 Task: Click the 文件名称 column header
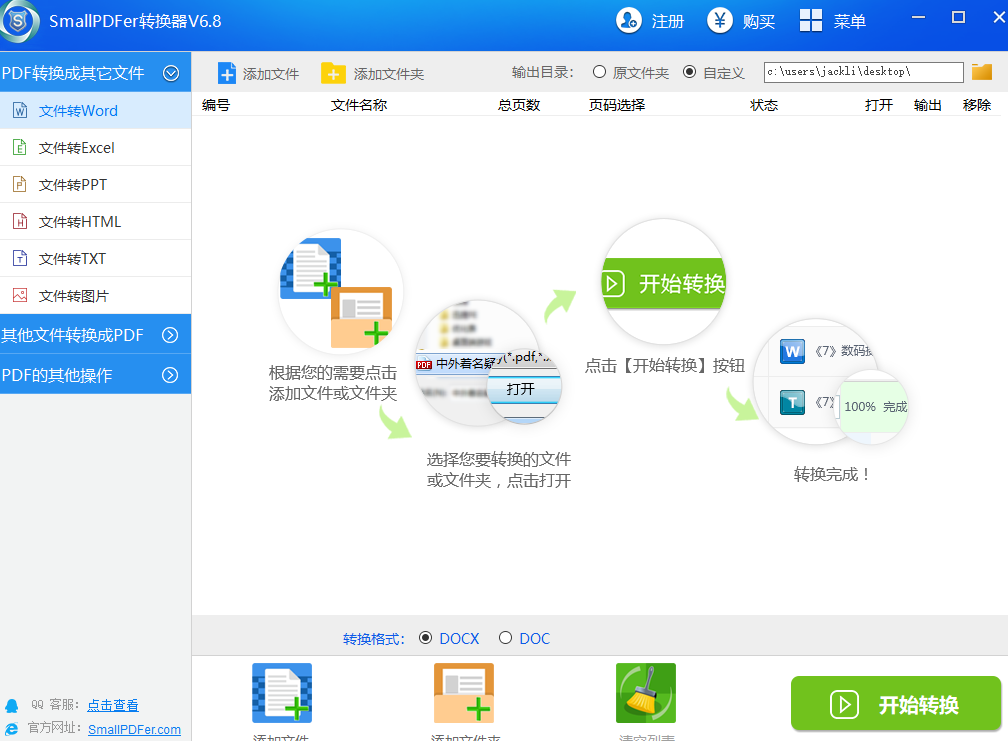[x=359, y=105]
